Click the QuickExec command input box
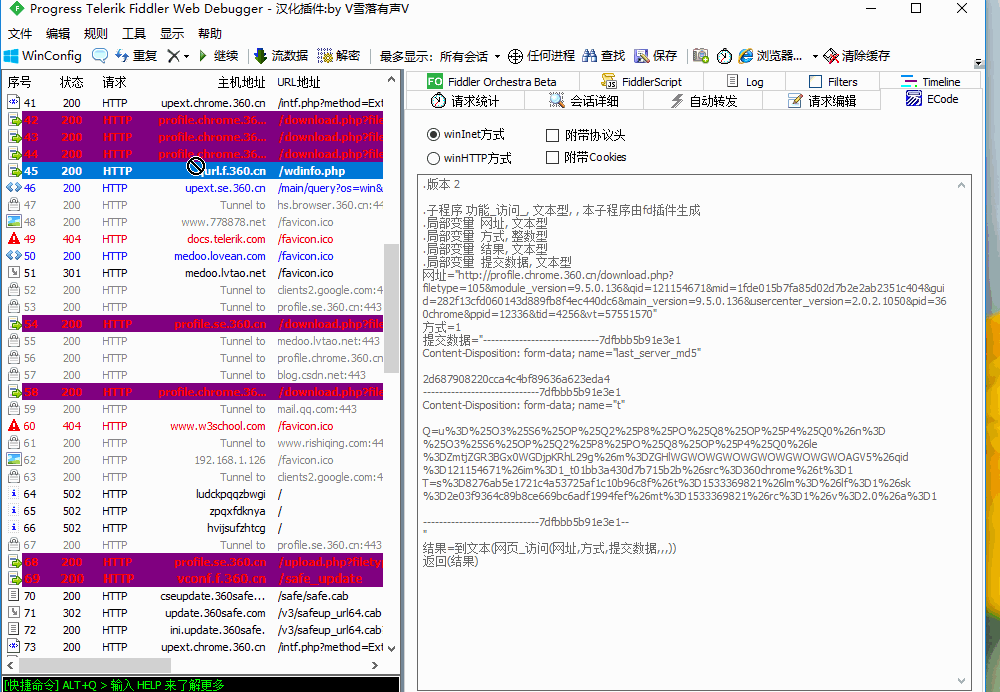The height and width of the screenshot is (692, 1000). (x=201, y=685)
